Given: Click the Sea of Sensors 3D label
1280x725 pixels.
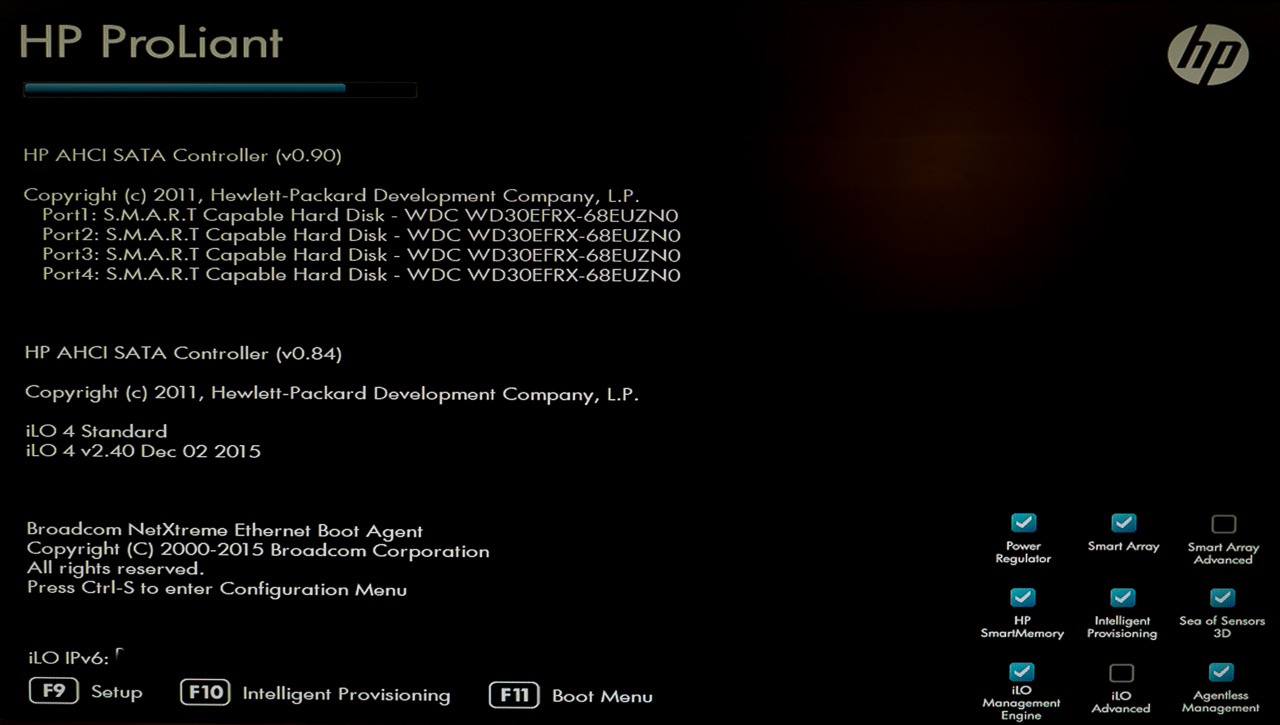Looking at the screenshot, I should [x=1222, y=627].
